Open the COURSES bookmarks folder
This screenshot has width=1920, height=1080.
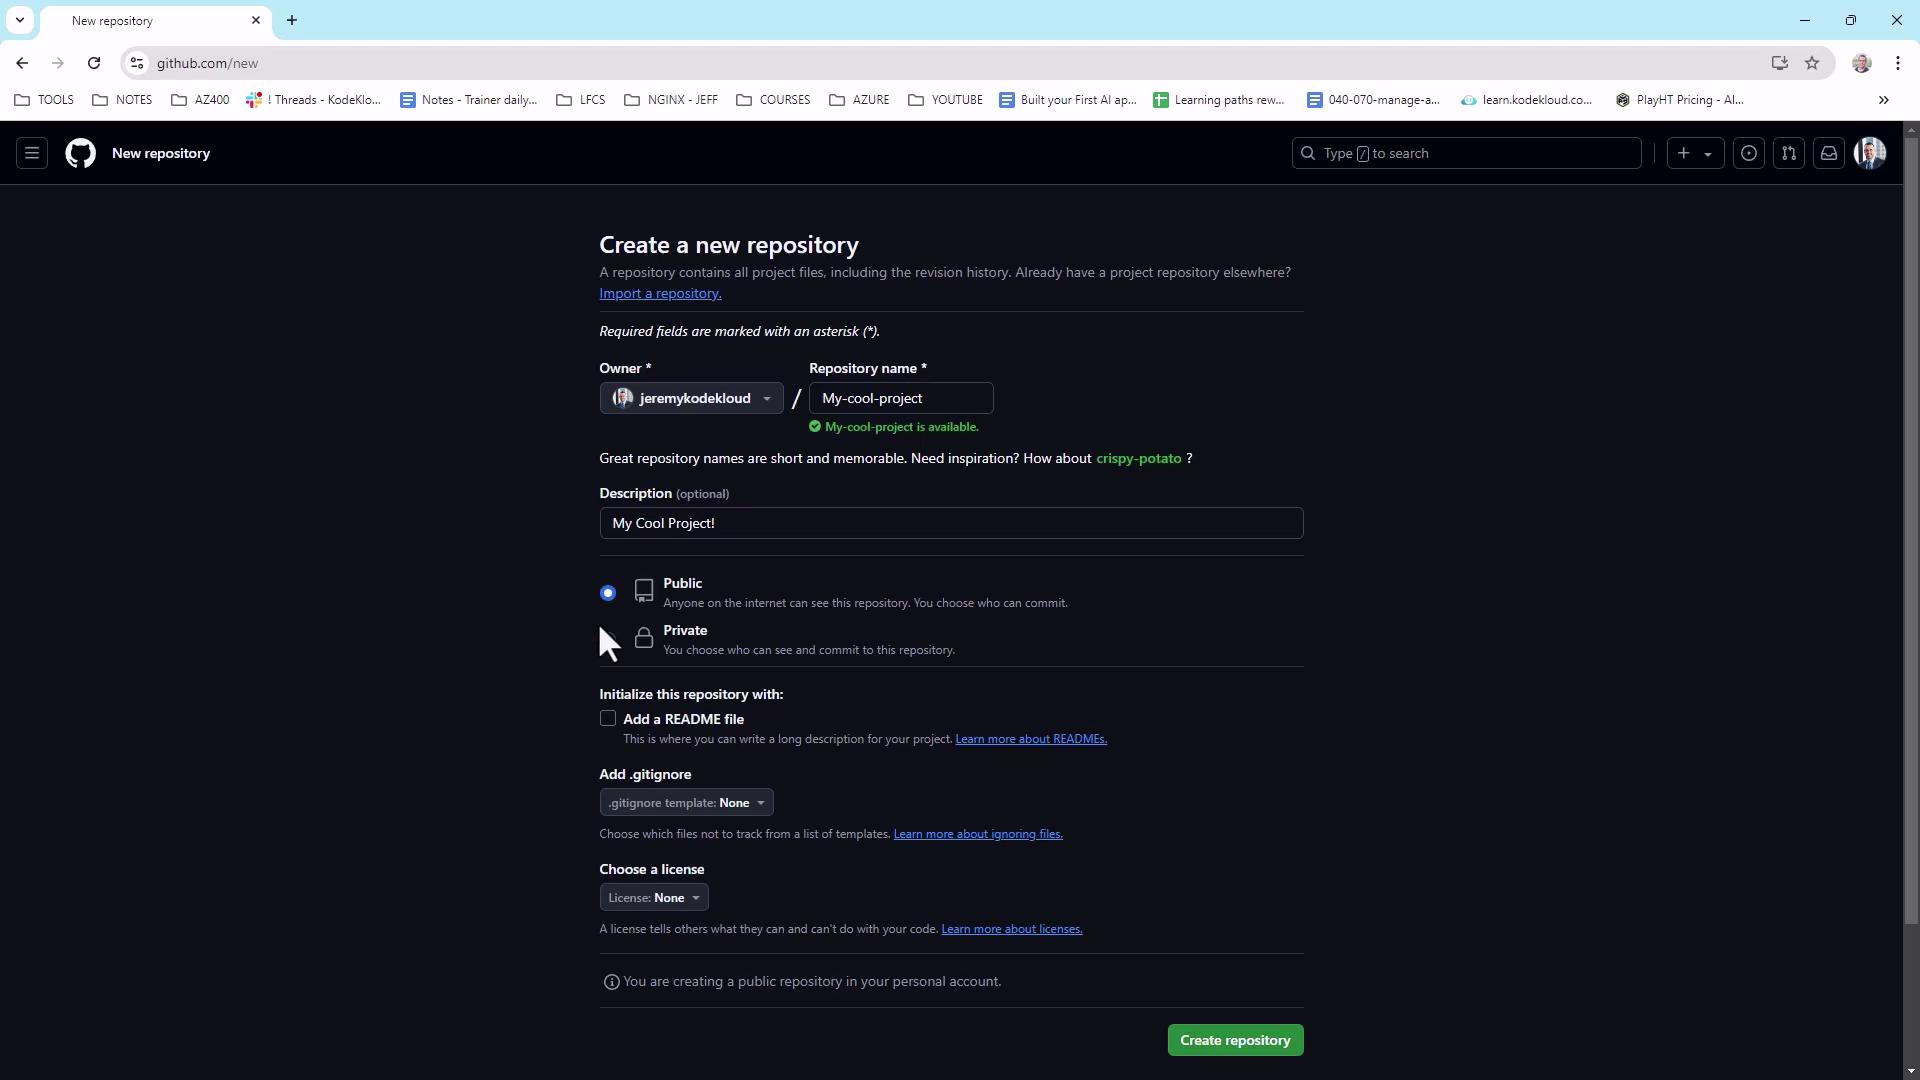(773, 100)
